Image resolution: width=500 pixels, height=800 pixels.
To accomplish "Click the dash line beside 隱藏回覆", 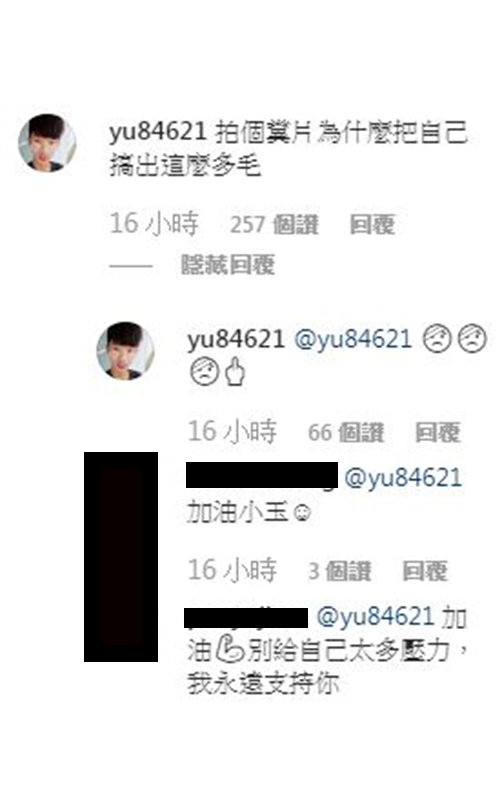I will [x=131, y=266].
